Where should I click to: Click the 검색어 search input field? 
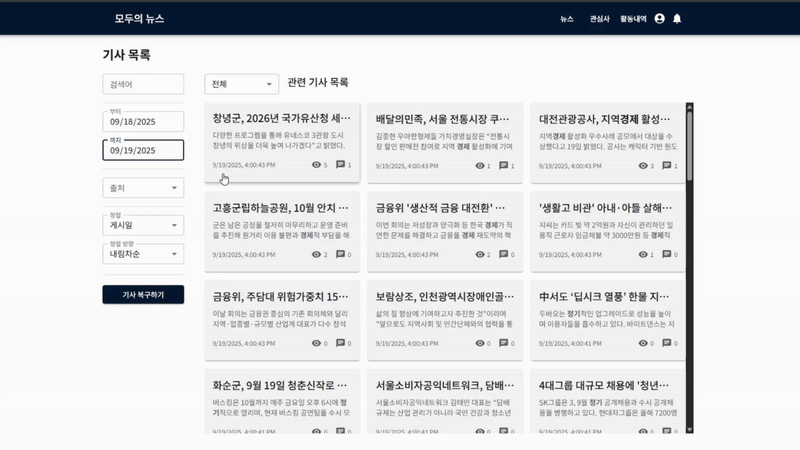(x=143, y=85)
